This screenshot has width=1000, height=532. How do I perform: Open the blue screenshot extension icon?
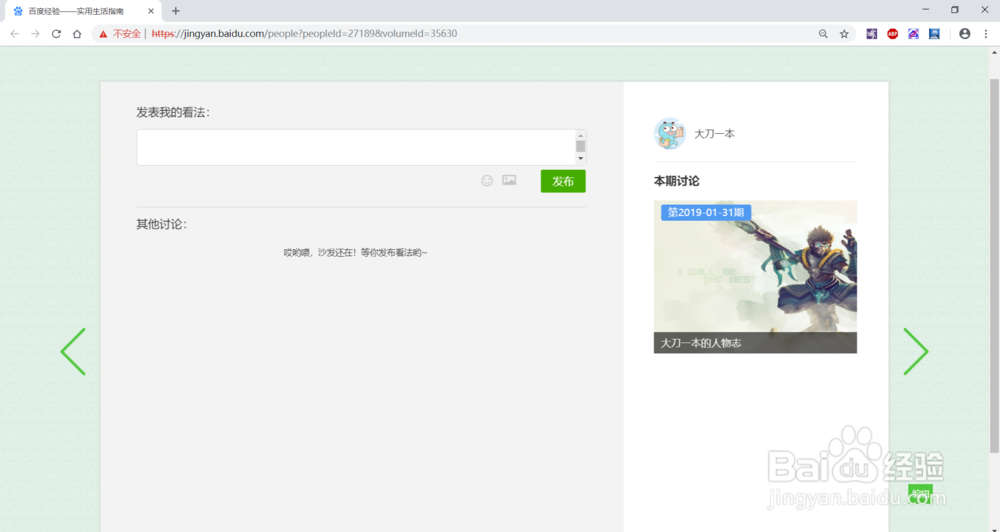[x=934, y=34]
